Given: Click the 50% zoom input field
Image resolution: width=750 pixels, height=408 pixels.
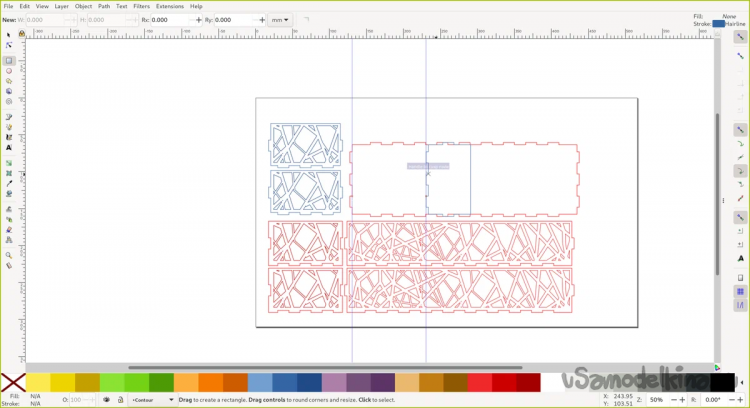Looking at the screenshot, I should click(x=657, y=399).
